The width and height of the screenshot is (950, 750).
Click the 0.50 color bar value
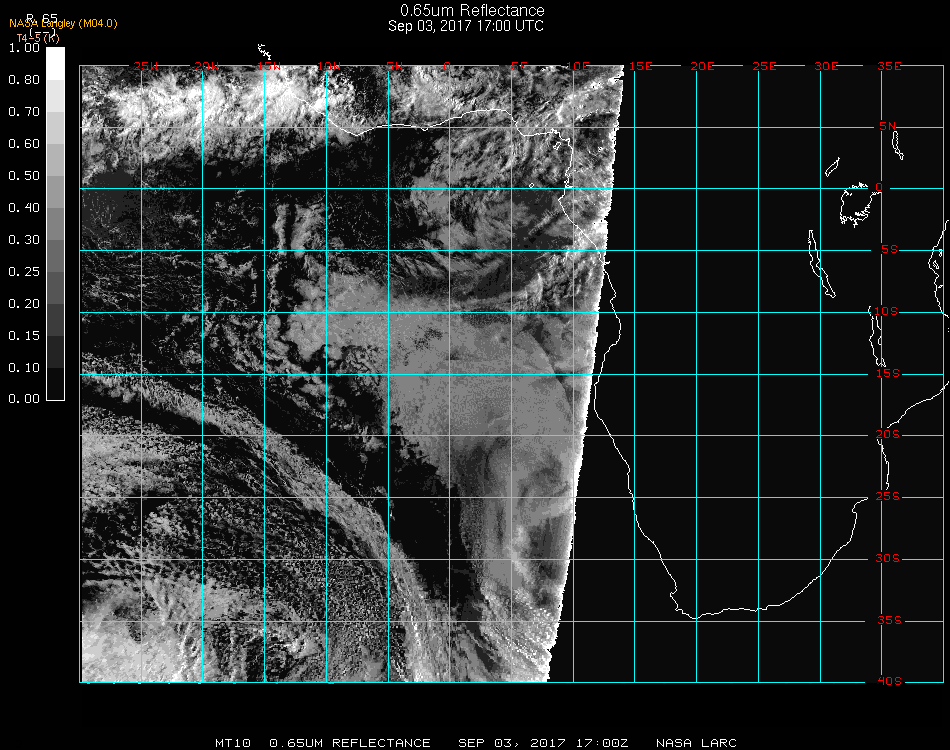click(24, 176)
